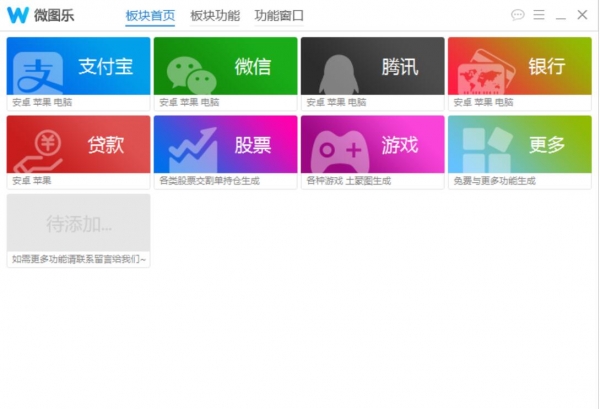Click the 更多 squares grid icon
The width and height of the screenshot is (600, 409).
point(488,150)
